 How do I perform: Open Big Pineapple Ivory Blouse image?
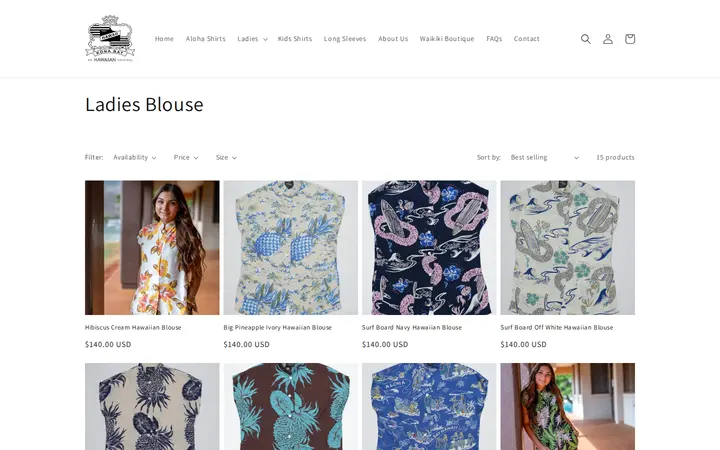click(x=290, y=248)
